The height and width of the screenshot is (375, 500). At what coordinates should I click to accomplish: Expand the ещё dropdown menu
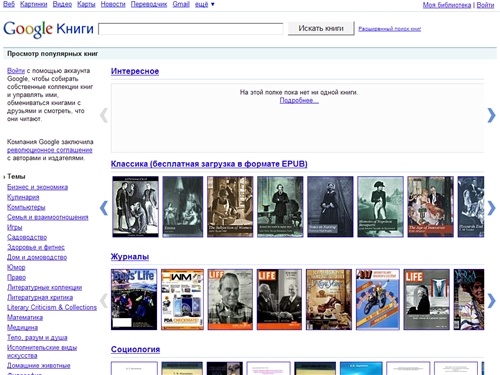205,4
